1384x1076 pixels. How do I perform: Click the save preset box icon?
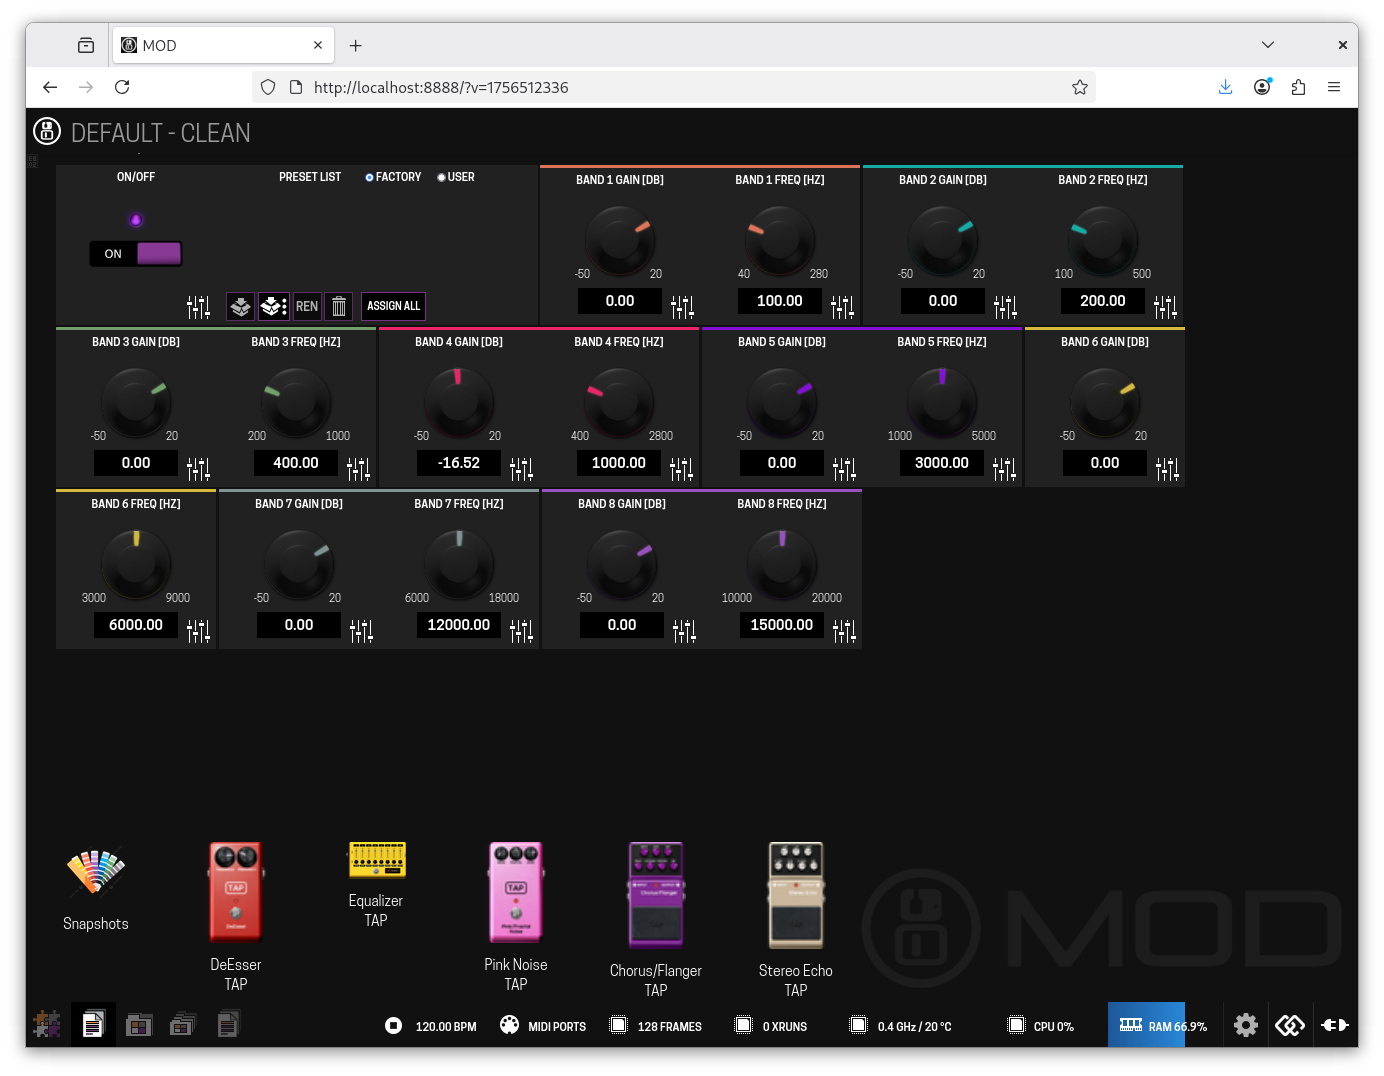[241, 306]
